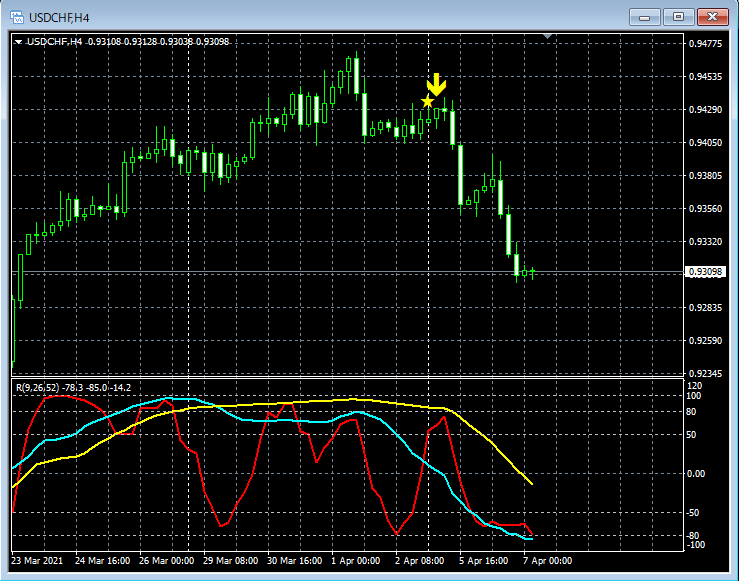Click the OHLC header text 0.93108 0.93128
This screenshot has height=581, width=739.
pos(123,41)
